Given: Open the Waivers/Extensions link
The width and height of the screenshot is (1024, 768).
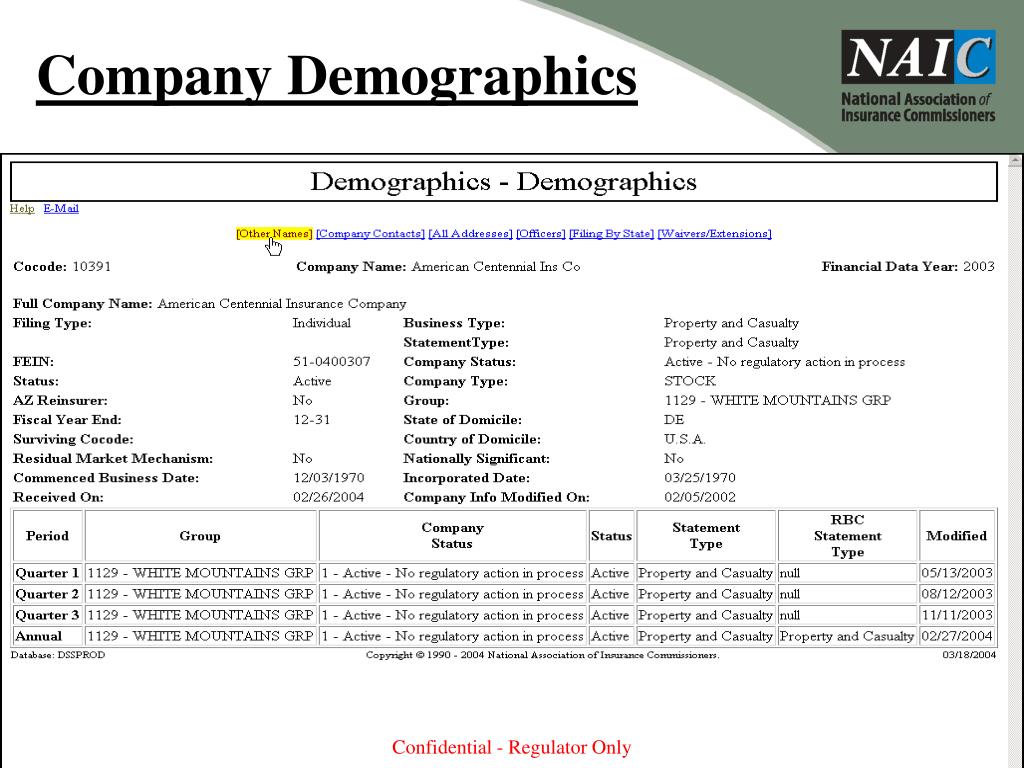Looking at the screenshot, I should pyautogui.click(x=714, y=234).
